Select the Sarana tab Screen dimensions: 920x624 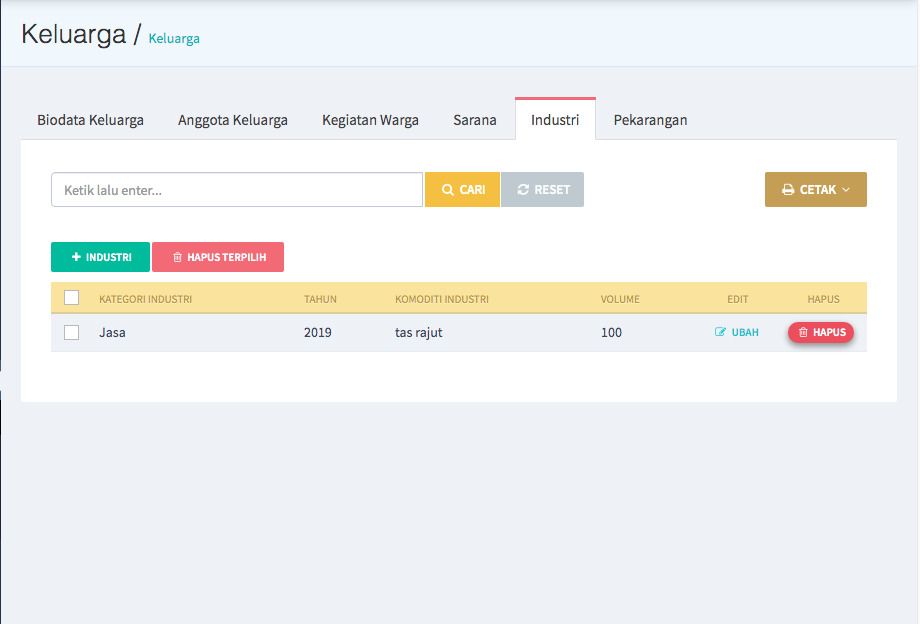474,120
